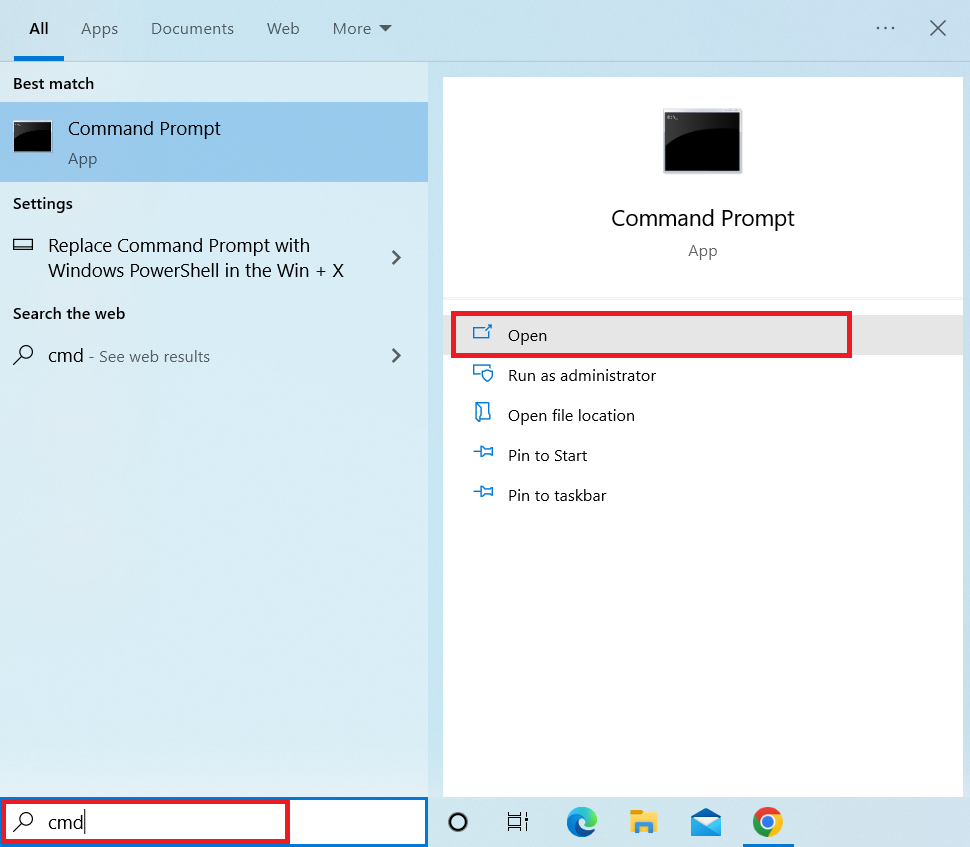
Task: Launch the Mail app from the taskbar
Action: pos(705,822)
